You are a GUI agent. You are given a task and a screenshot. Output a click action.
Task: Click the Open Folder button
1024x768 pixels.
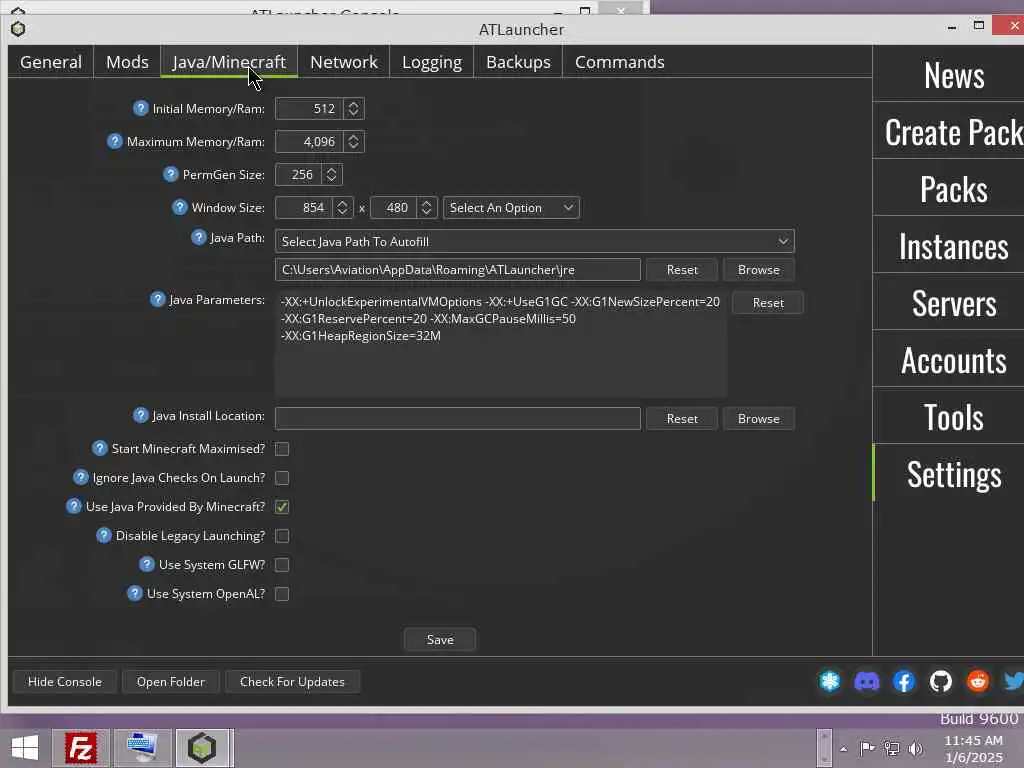[170, 682]
